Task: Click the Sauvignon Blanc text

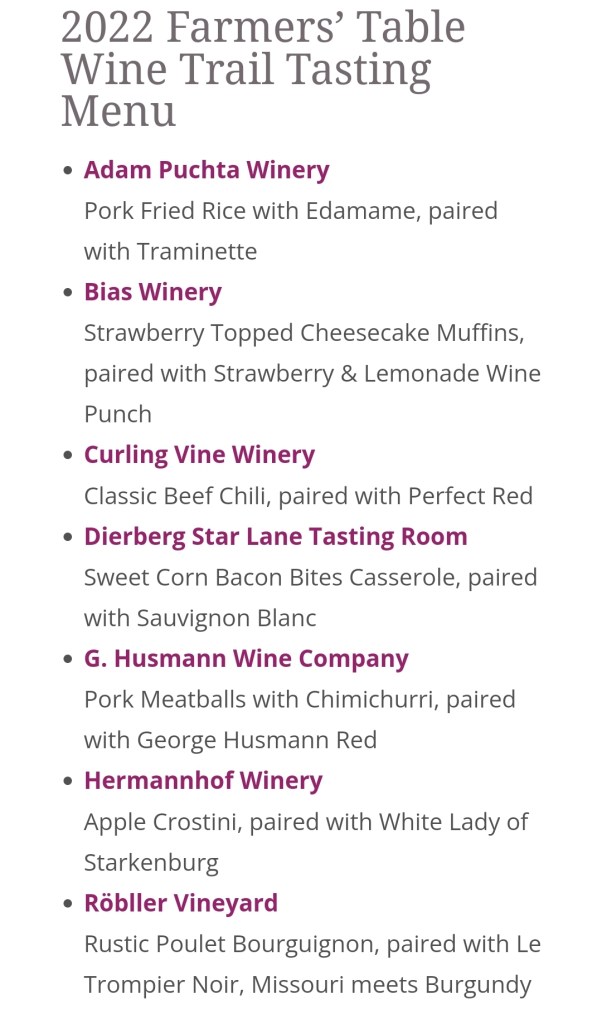Action: pos(226,618)
